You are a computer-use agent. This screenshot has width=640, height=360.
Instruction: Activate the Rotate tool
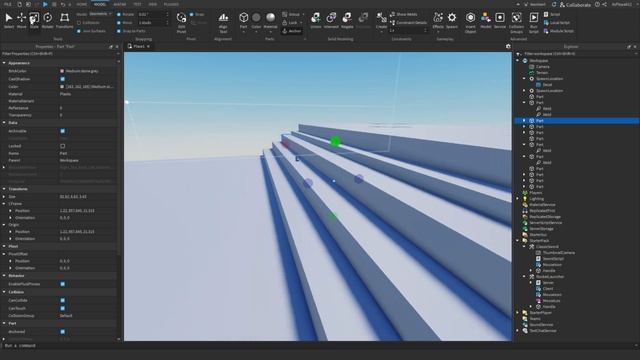coord(48,20)
